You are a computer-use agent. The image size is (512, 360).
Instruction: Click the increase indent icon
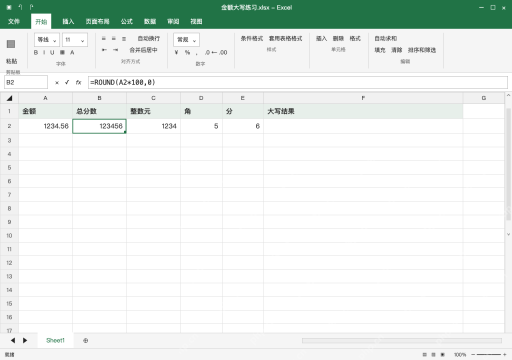[115, 50]
